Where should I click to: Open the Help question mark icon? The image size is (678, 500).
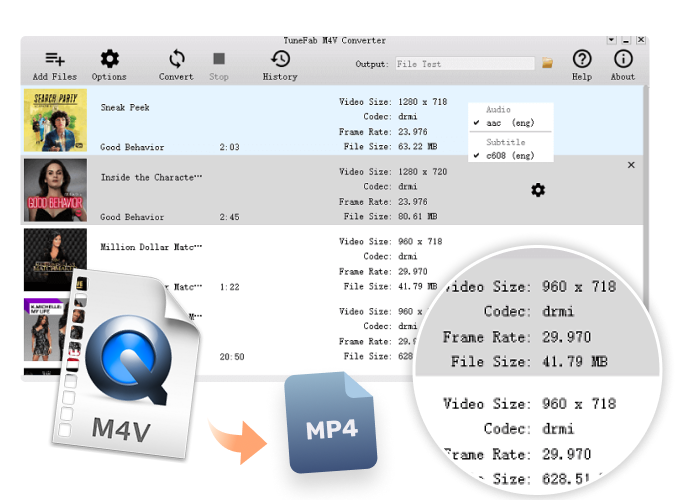tap(582, 59)
